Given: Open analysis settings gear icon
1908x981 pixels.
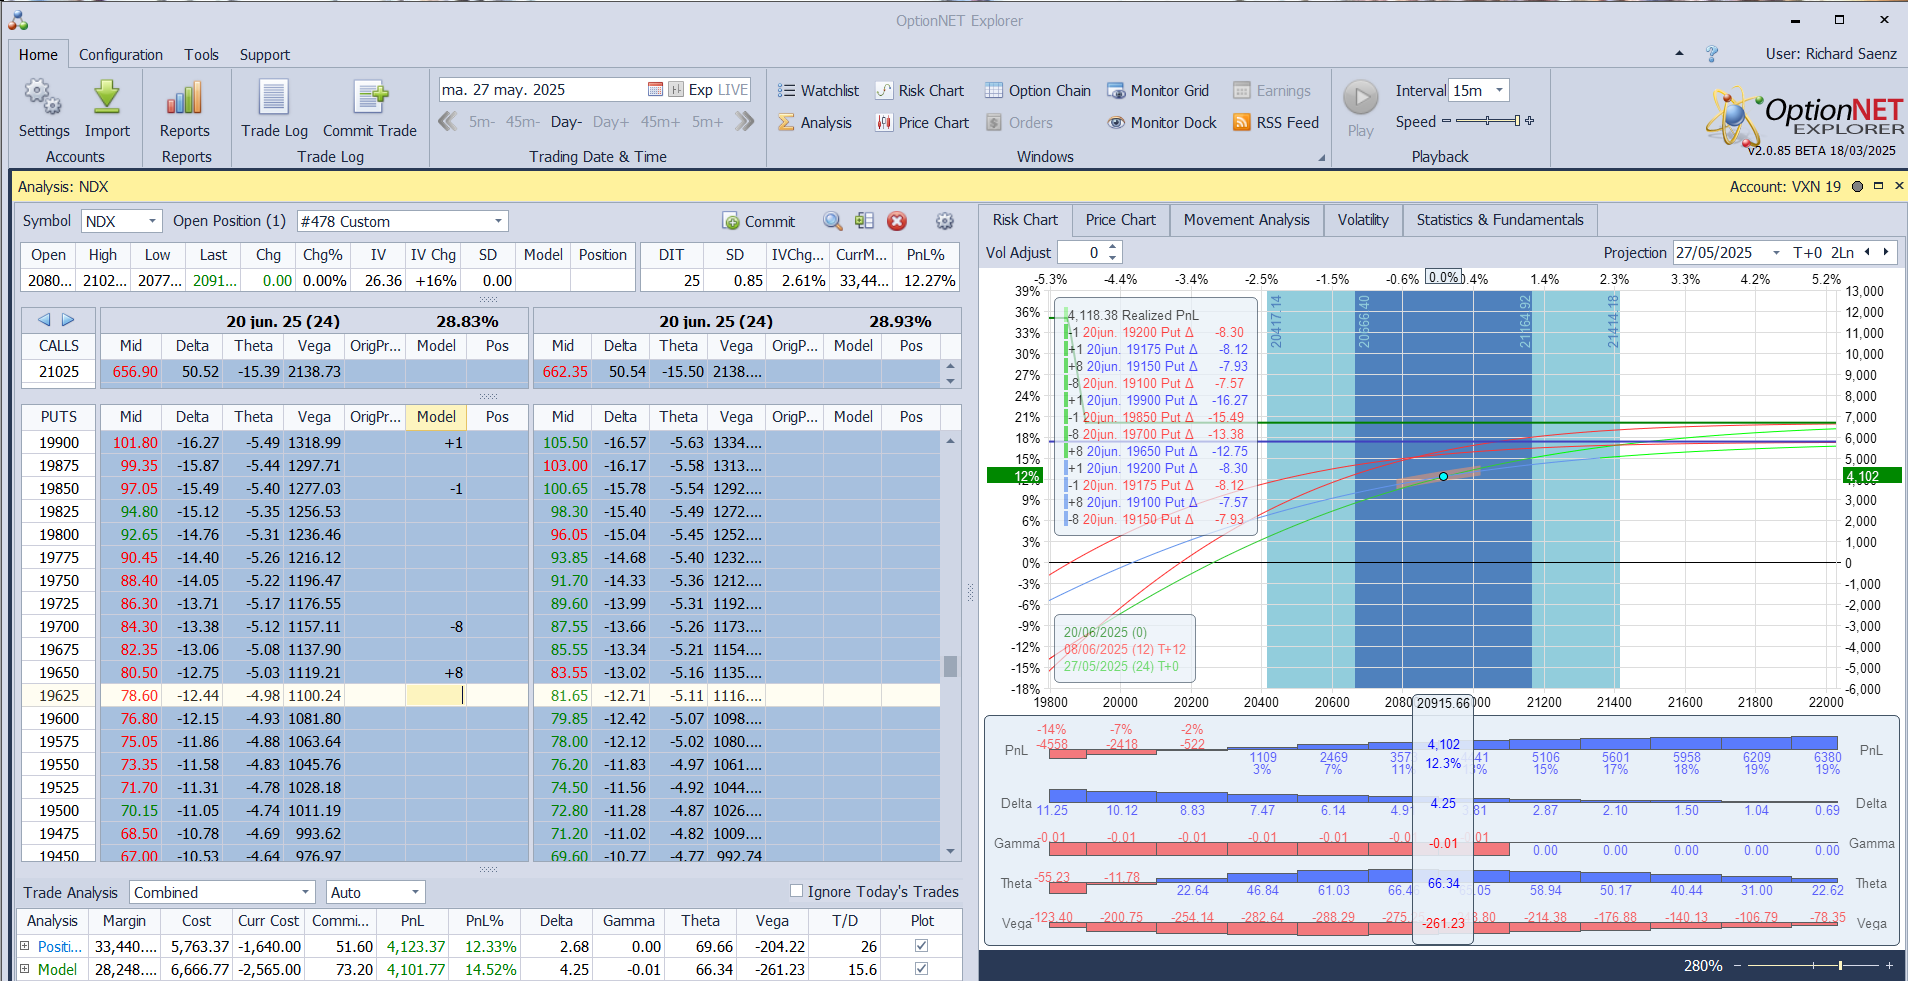Looking at the screenshot, I should (x=944, y=221).
